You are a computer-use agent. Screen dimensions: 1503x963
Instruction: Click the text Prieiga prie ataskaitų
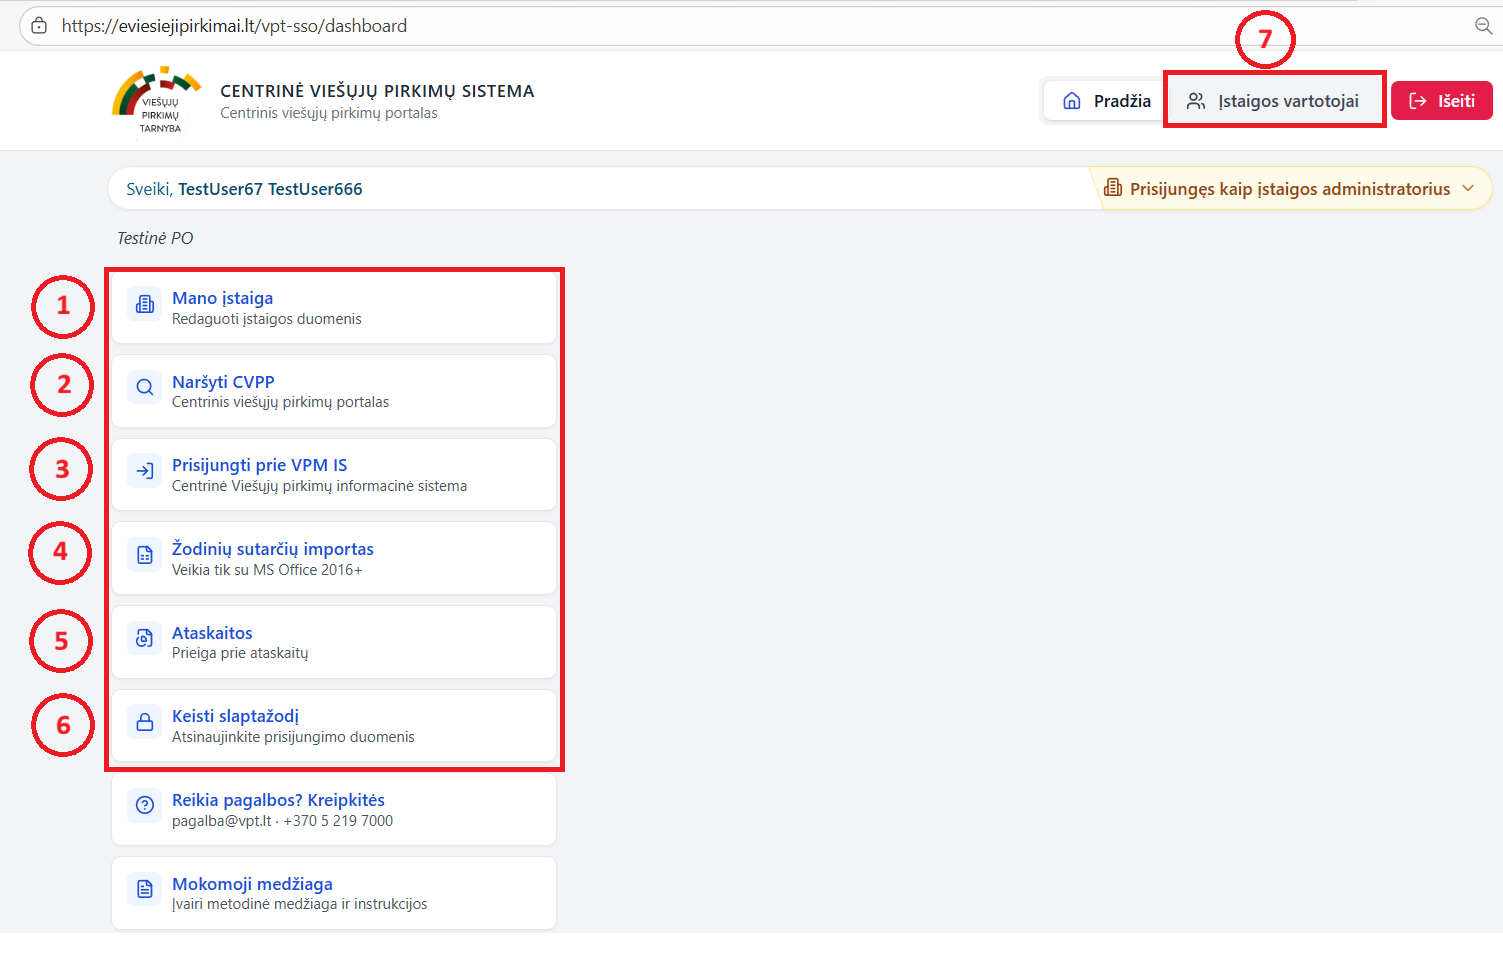coord(240,653)
